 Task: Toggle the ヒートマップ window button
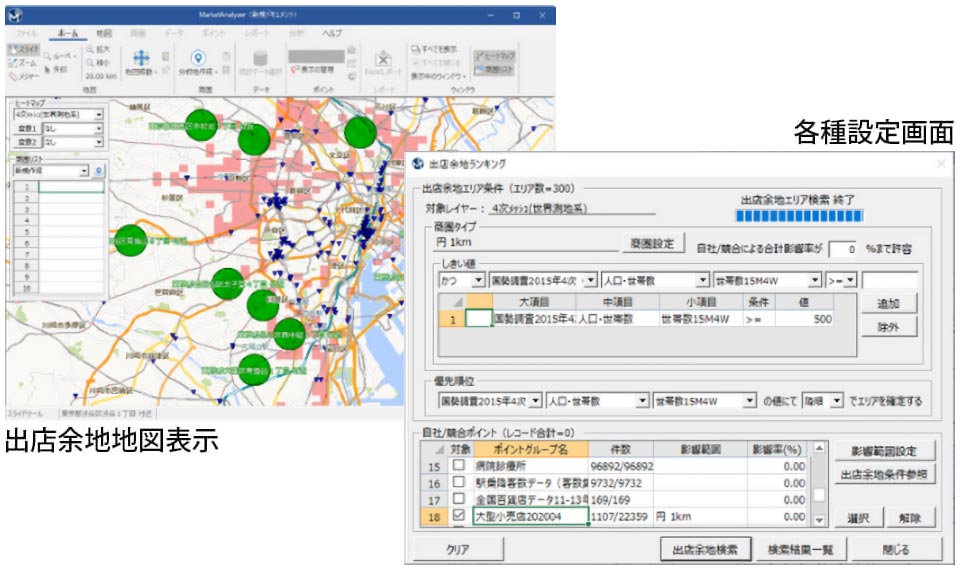coord(495,56)
